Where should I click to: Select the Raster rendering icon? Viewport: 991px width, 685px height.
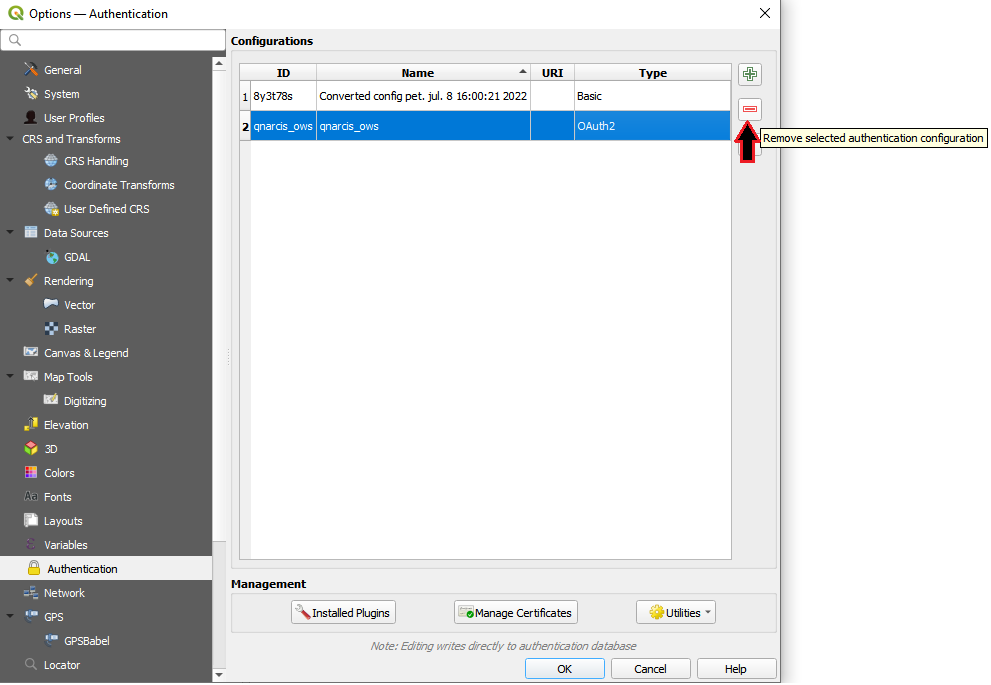click(x=51, y=328)
